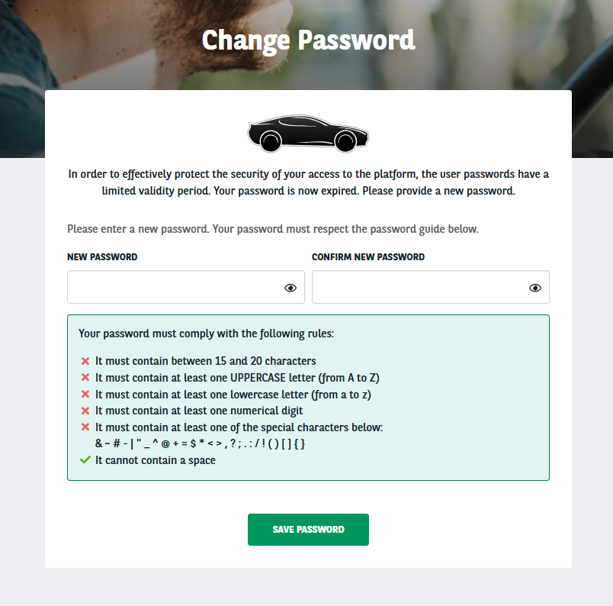Click the NEW PASSWORD field label
Screen dimensions: 613x606
click(x=102, y=257)
